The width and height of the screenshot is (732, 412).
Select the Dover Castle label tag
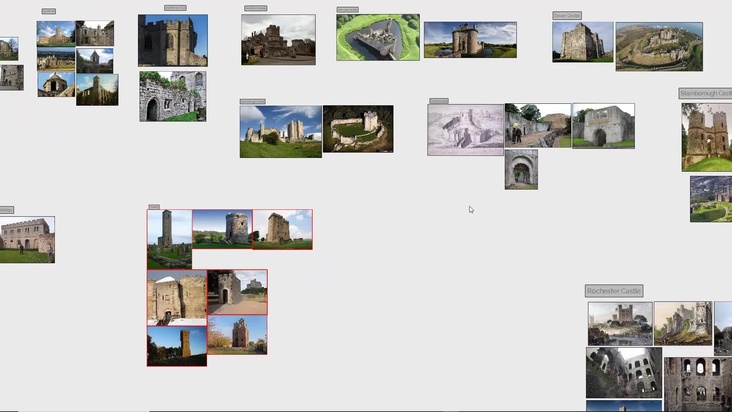(566, 16)
